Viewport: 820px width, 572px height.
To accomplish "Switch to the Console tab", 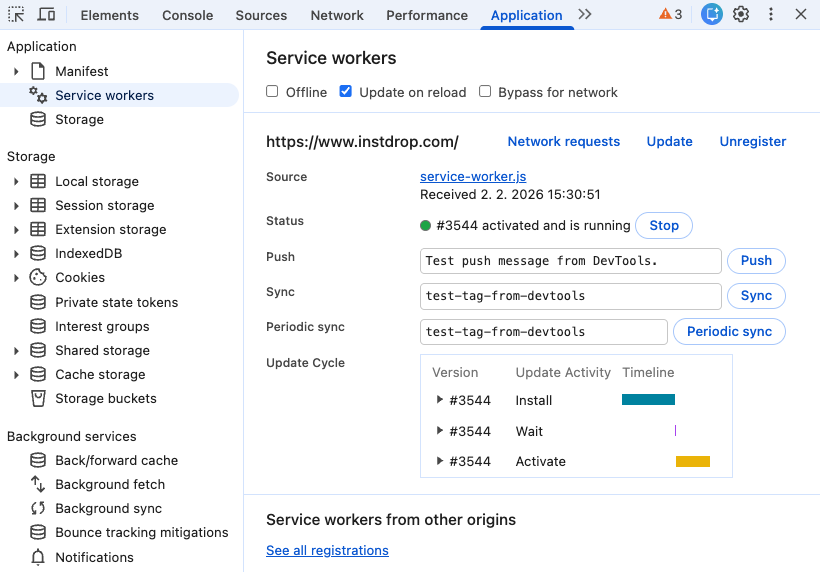I will [x=188, y=15].
